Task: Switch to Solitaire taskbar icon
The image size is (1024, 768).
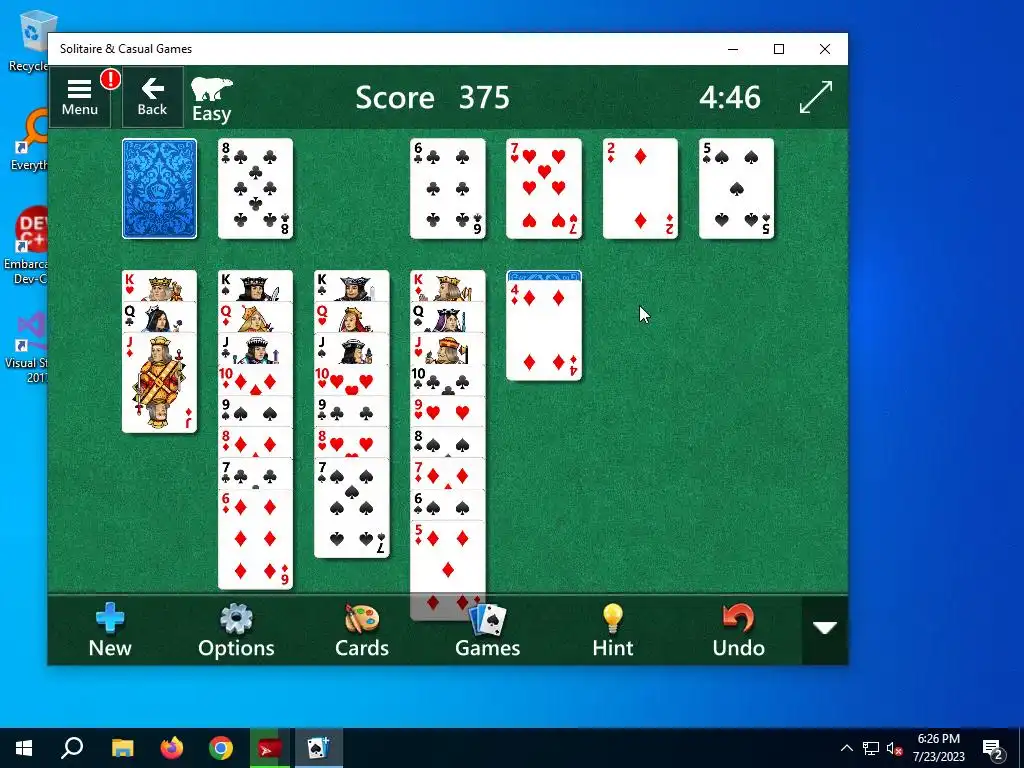Action: pos(319,748)
